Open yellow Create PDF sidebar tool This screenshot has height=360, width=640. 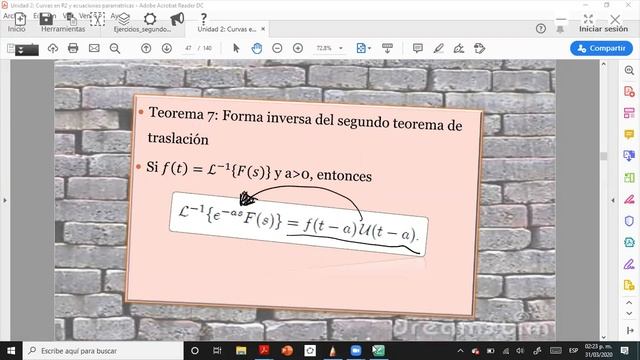click(629, 285)
